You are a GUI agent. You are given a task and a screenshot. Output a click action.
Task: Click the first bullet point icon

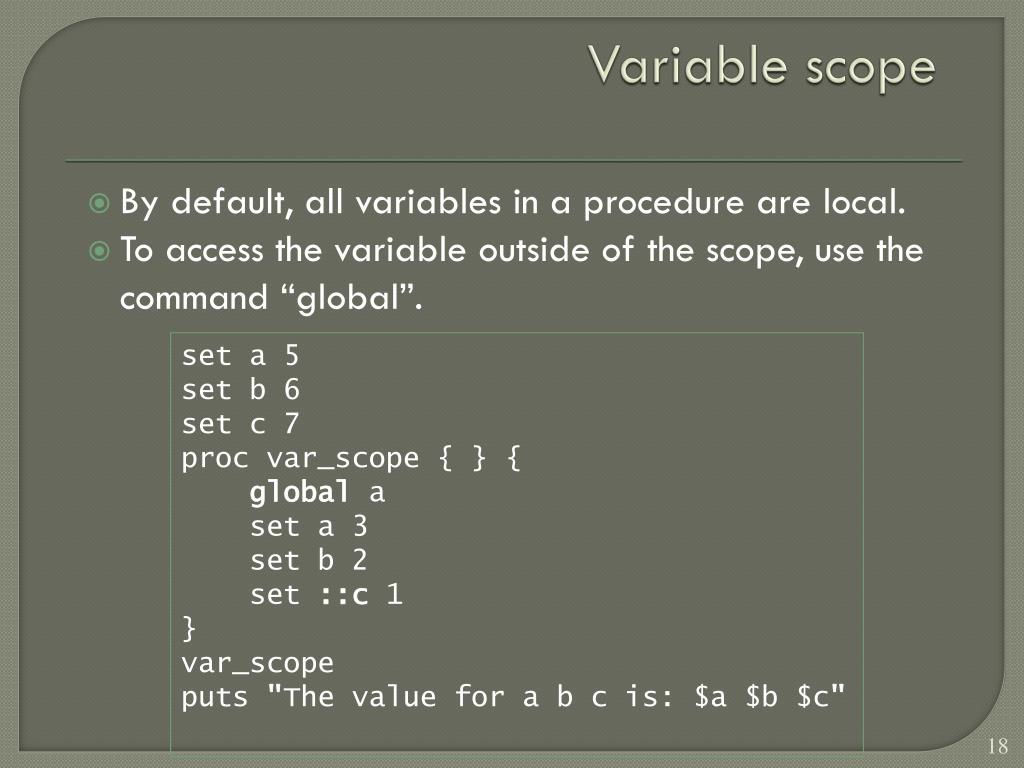click(99, 203)
